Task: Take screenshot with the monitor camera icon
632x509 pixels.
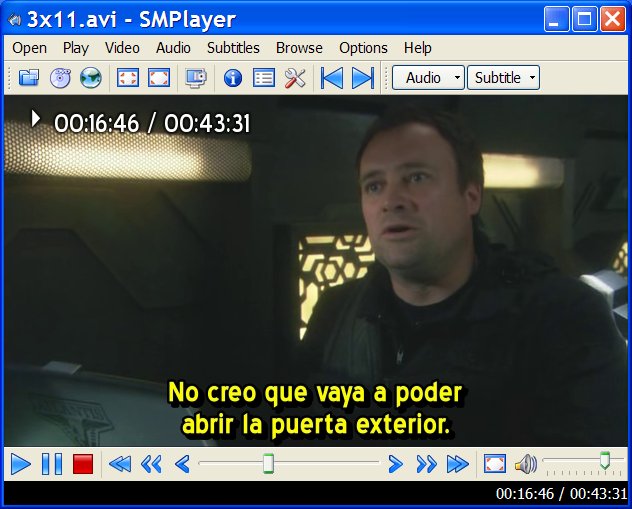Action: pos(196,77)
